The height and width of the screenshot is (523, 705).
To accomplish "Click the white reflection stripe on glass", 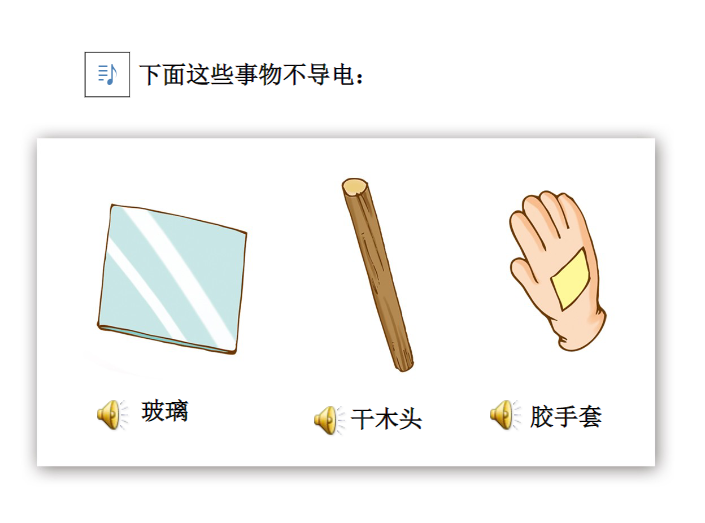I will click(x=180, y=270).
